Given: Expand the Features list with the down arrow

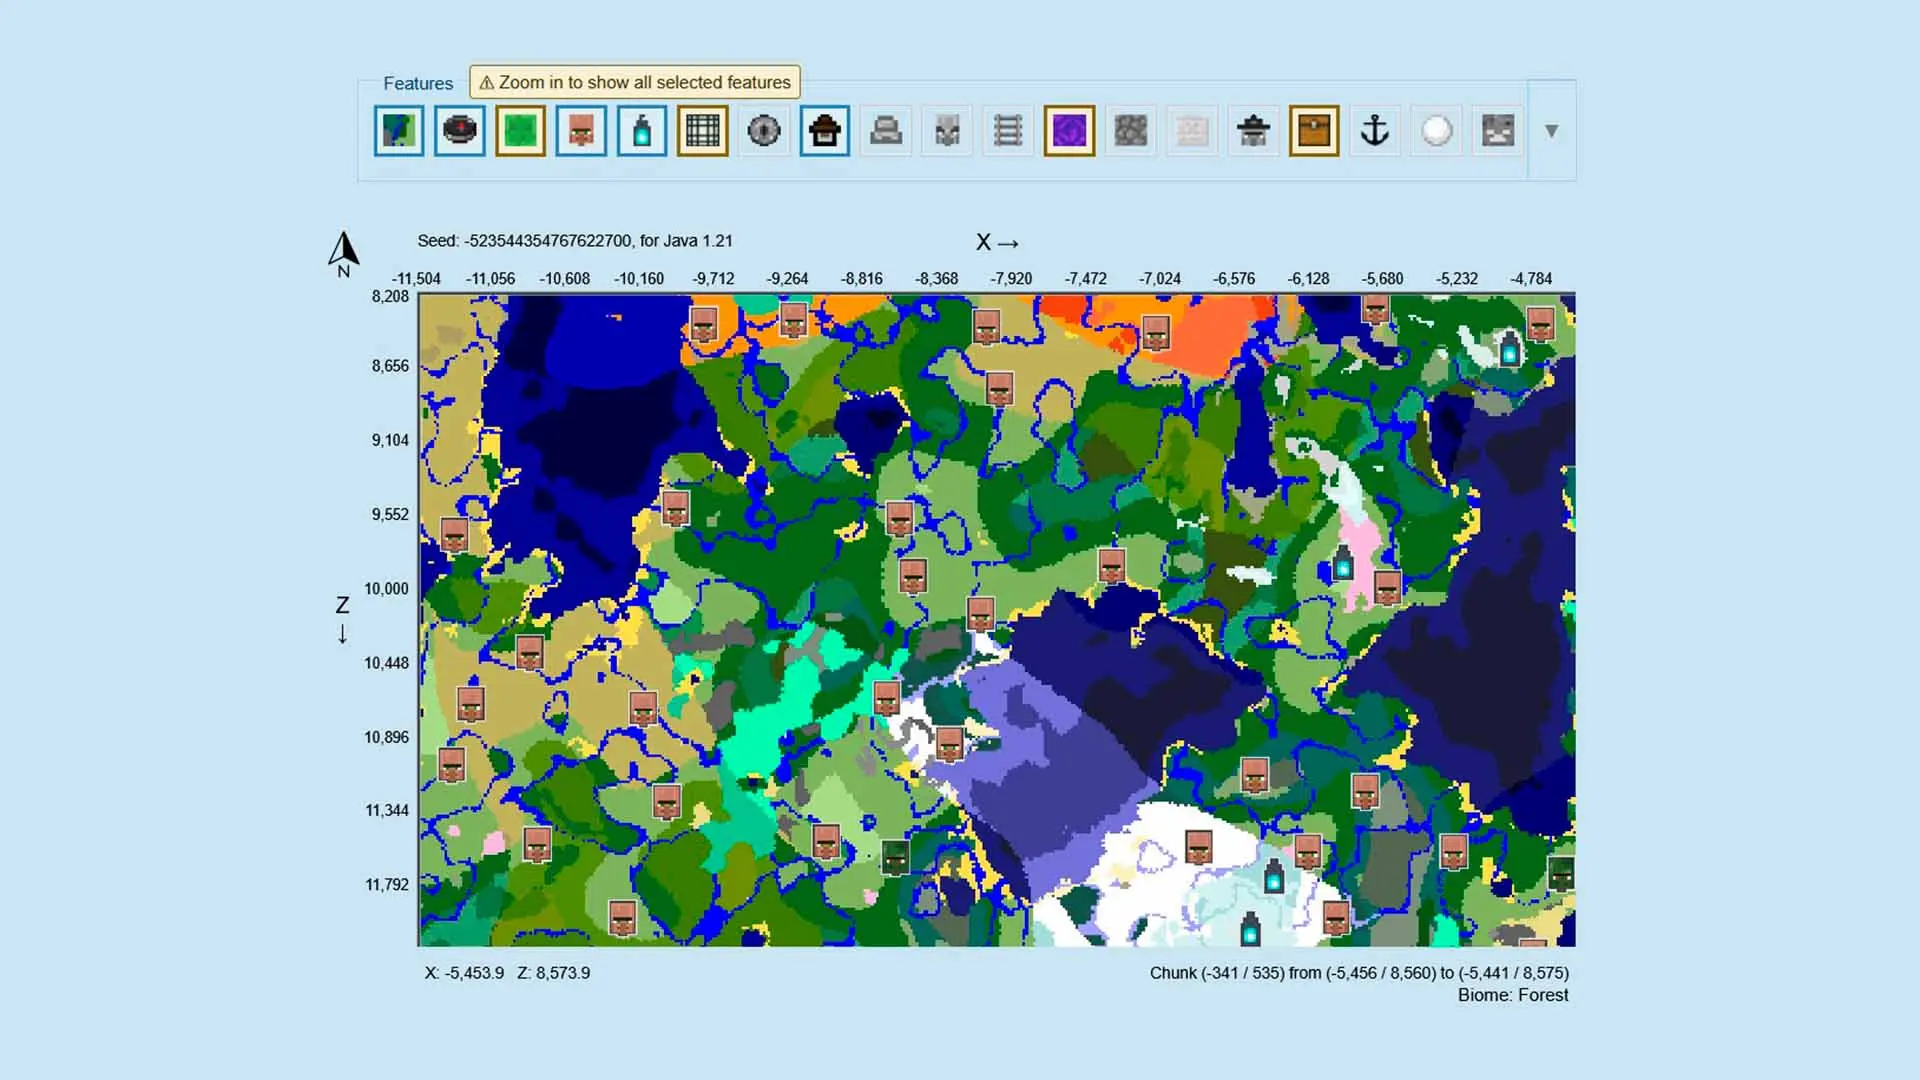Looking at the screenshot, I should [1552, 131].
